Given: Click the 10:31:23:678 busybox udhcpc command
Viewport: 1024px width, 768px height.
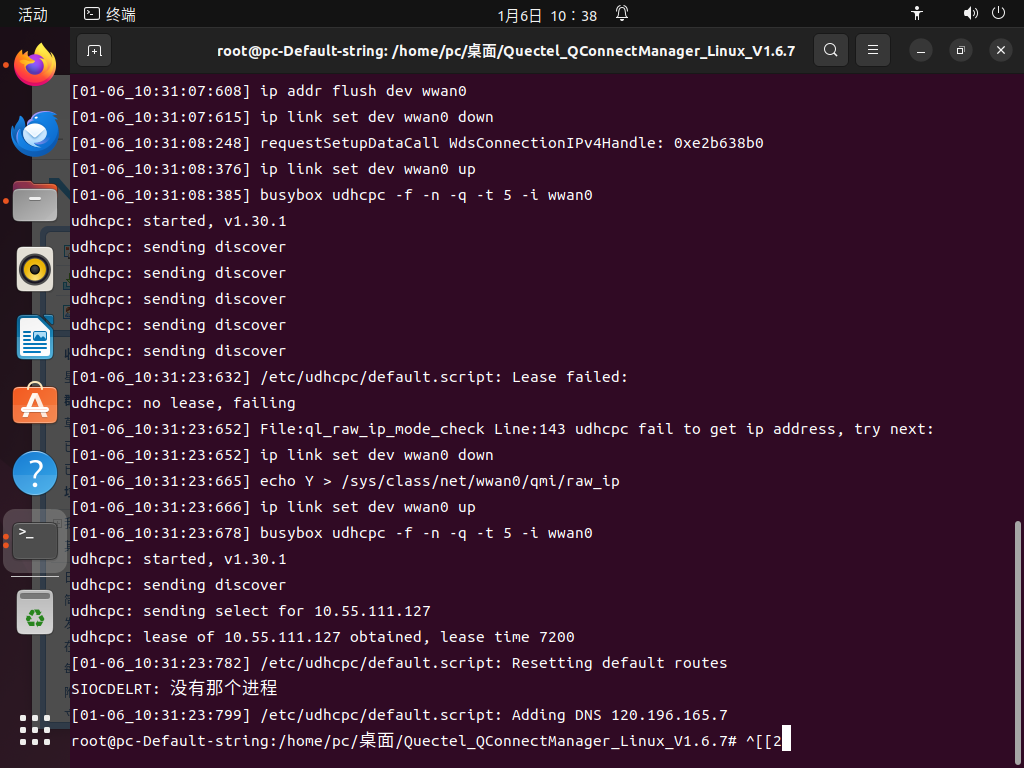Looking at the screenshot, I should tap(332, 533).
